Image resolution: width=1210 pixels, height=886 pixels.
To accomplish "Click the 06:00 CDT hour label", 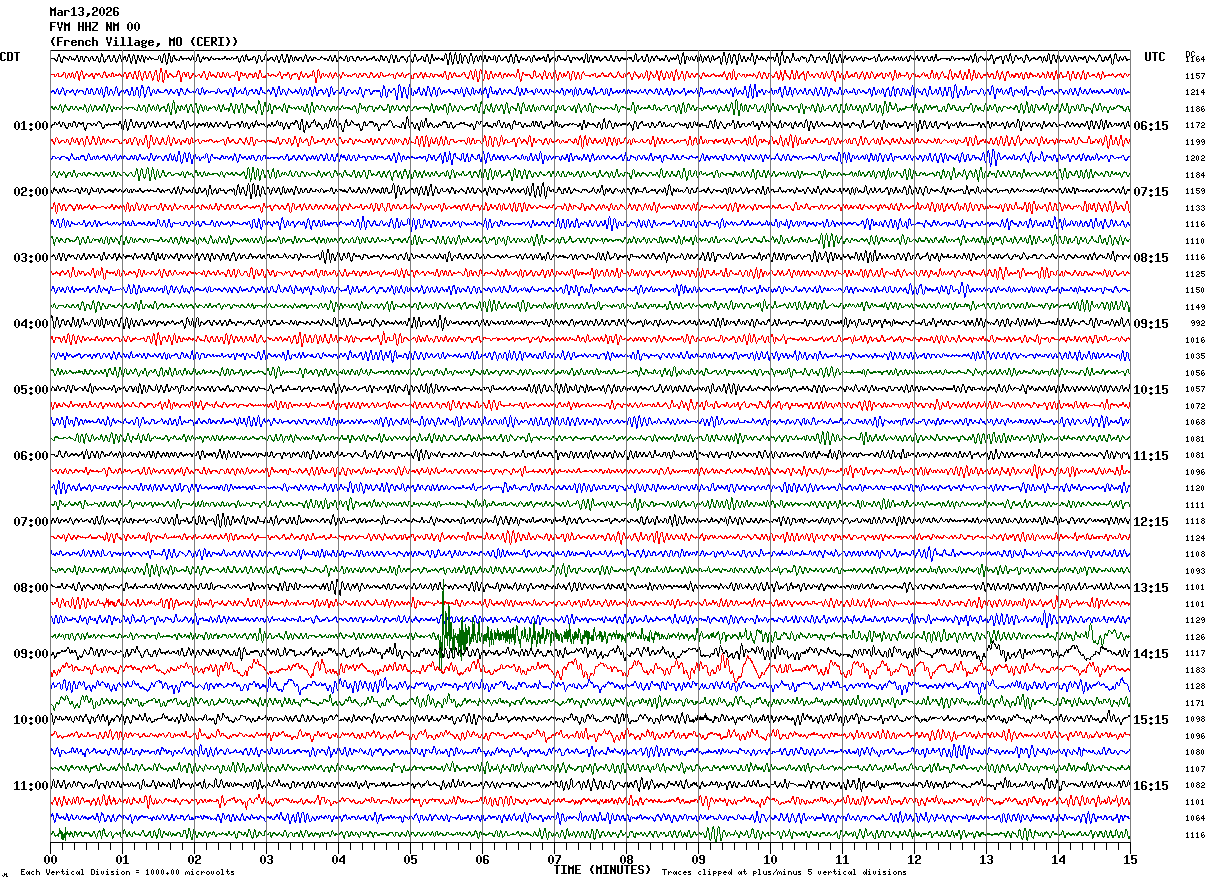I will point(31,456).
